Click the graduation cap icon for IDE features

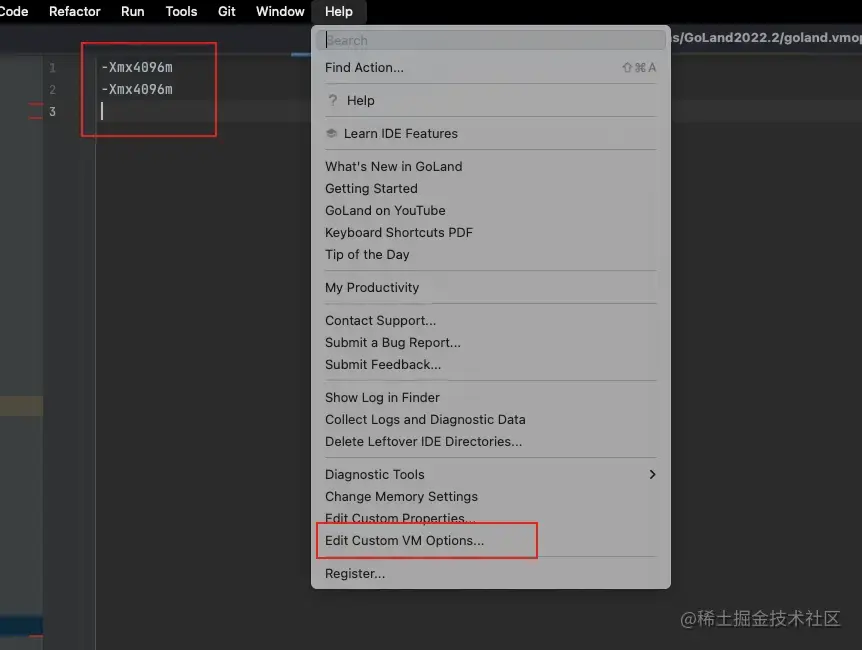pos(331,133)
